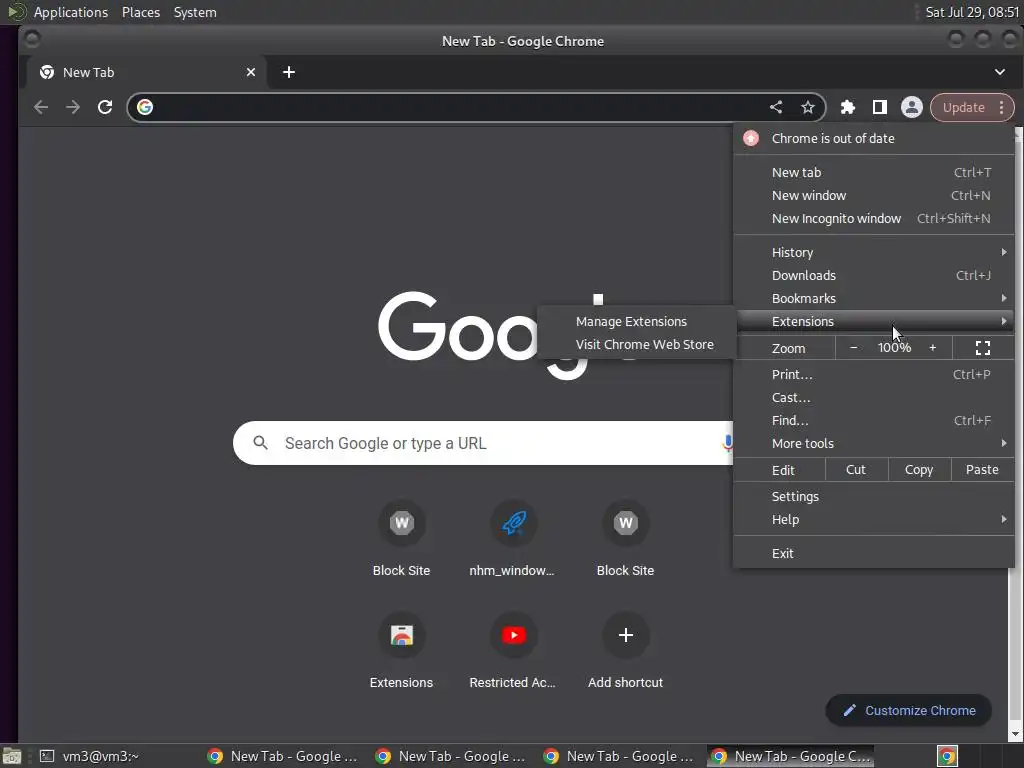Click Chrome is out of date notice
Viewport: 1024px width, 768px height.
874,138
